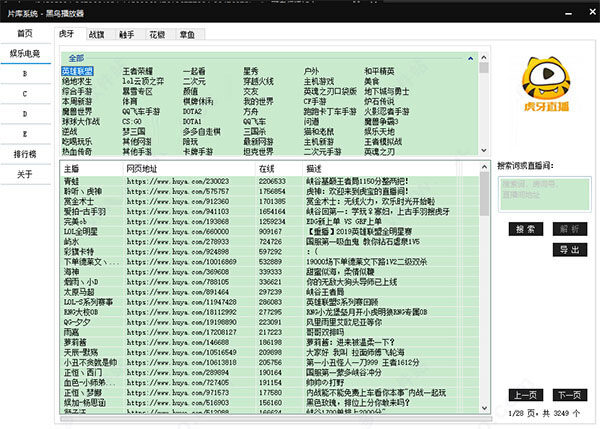Image resolution: width=600 pixels, height=429 pixels.
Task: Click the horizontal scrollbar below the table
Action: click(276, 419)
